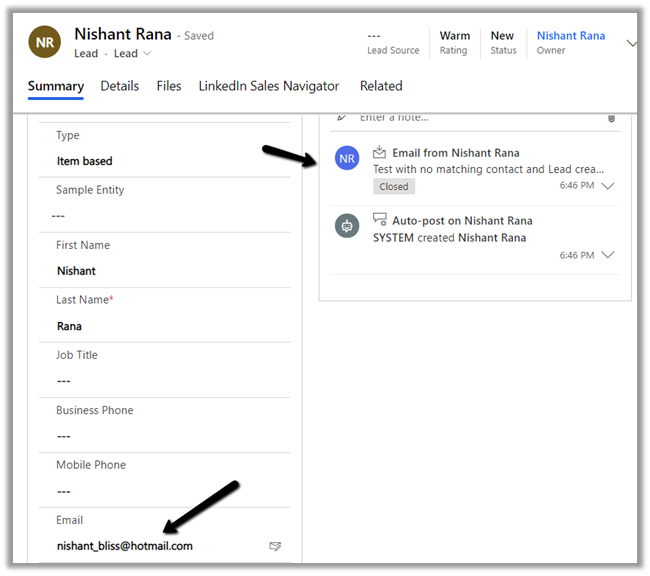The image size is (650, 576).
Task: Open the Nishant Rana owner link
Action: [570, 36]
